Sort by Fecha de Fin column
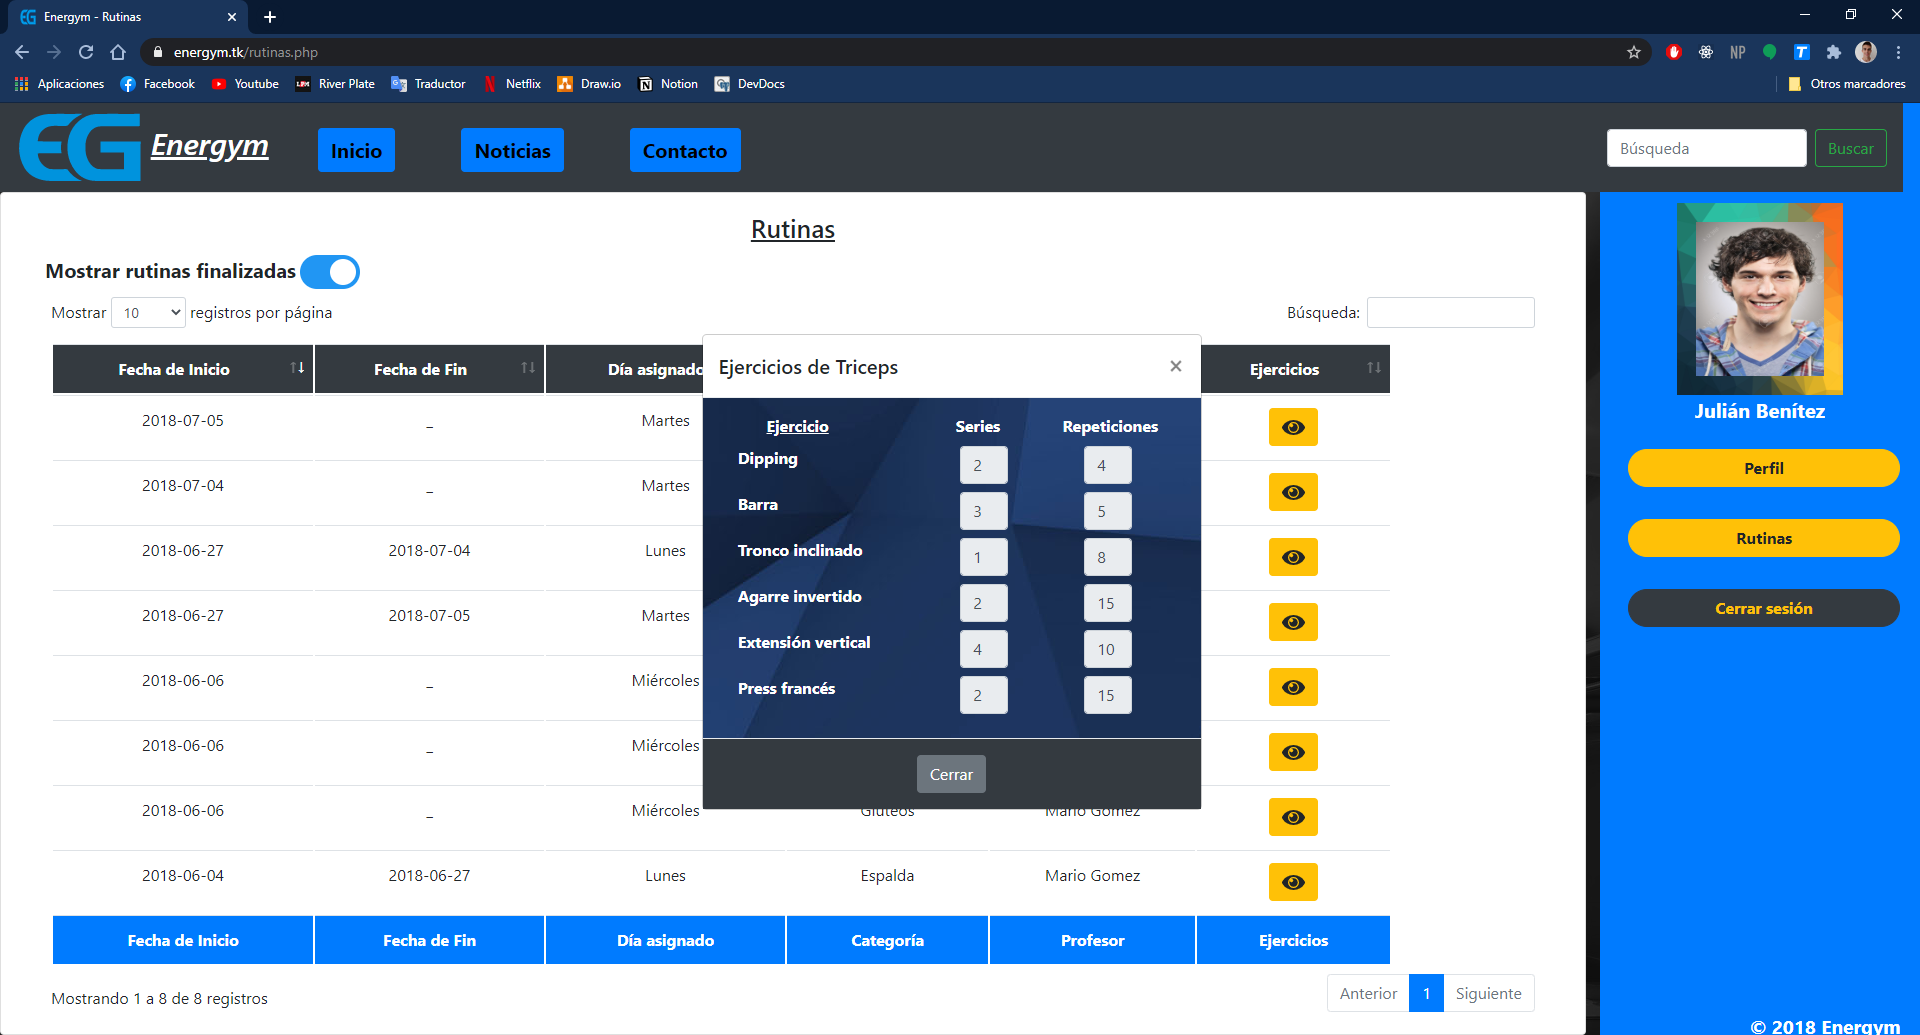Image resolution: width=1920 pixels, height=1035 pixels. [x=429, y=369]
